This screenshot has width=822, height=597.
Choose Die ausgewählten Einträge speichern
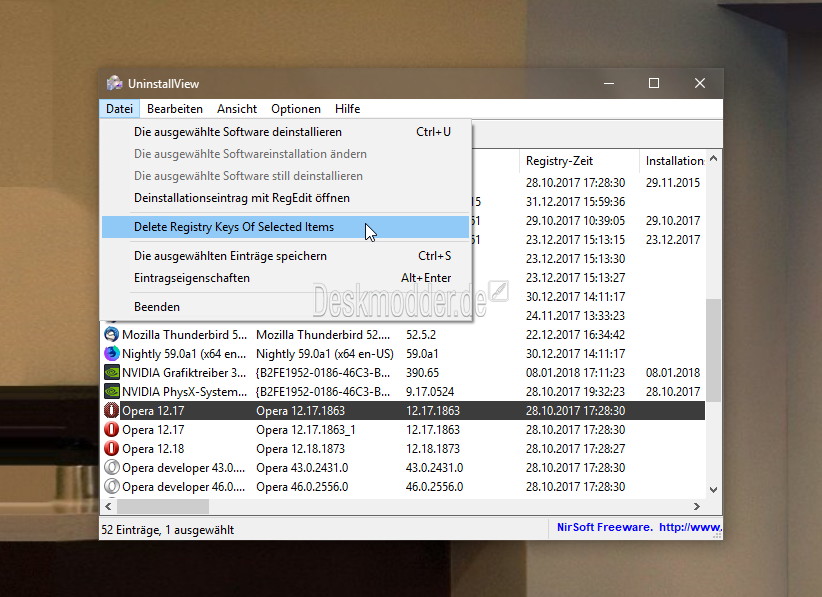285,256
